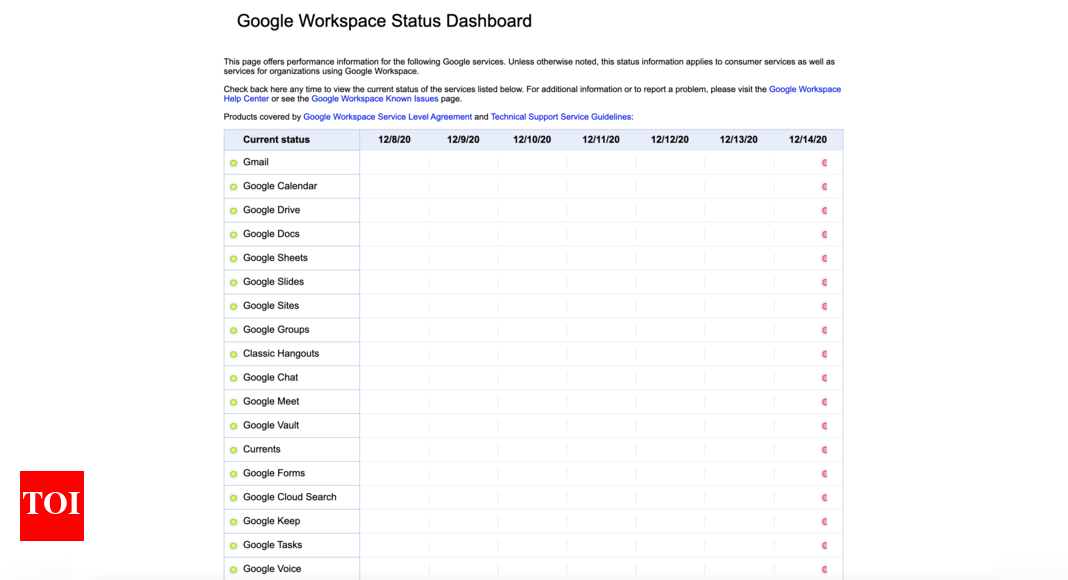Select the 12/10/20 date column header

click(x=532, y=140)
